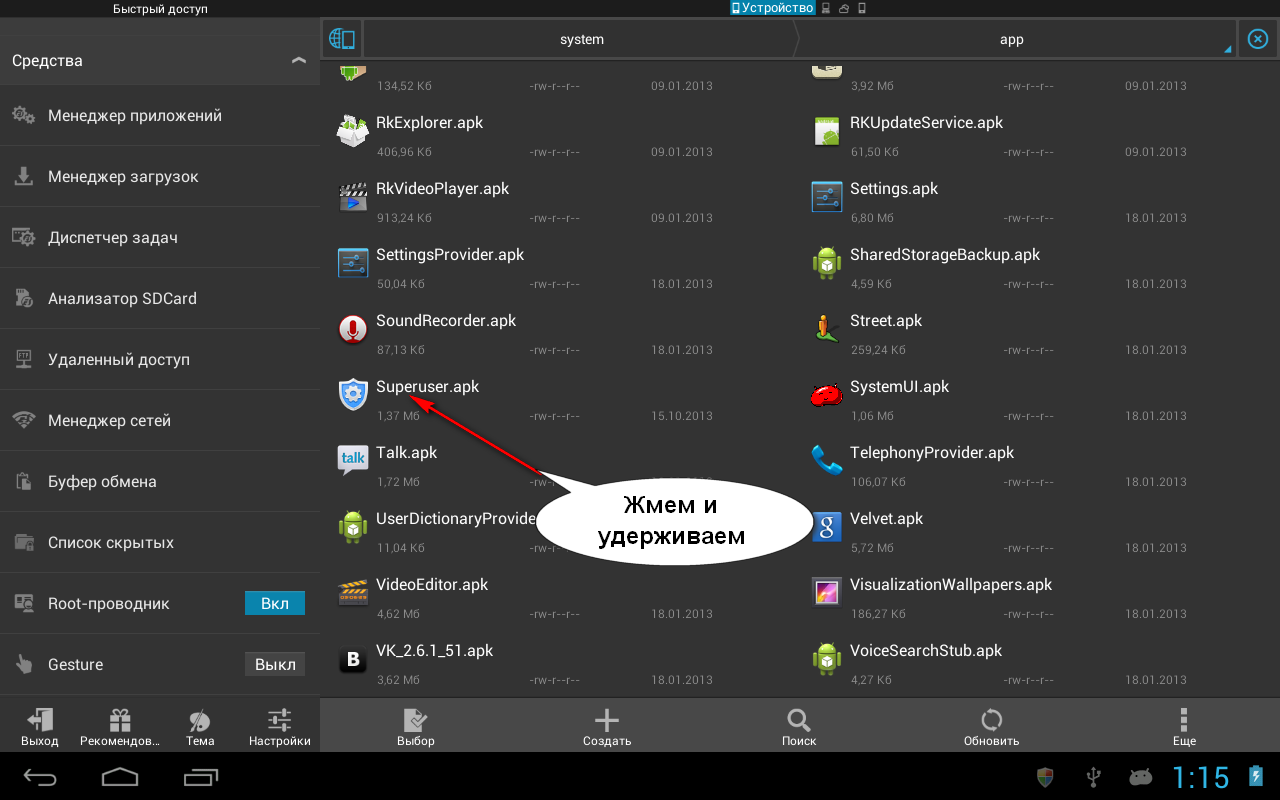Tap the Android debug icon in tray
Image resolution: width=1280 pixels, height=800 pixels.
(x=1140, y=777)
